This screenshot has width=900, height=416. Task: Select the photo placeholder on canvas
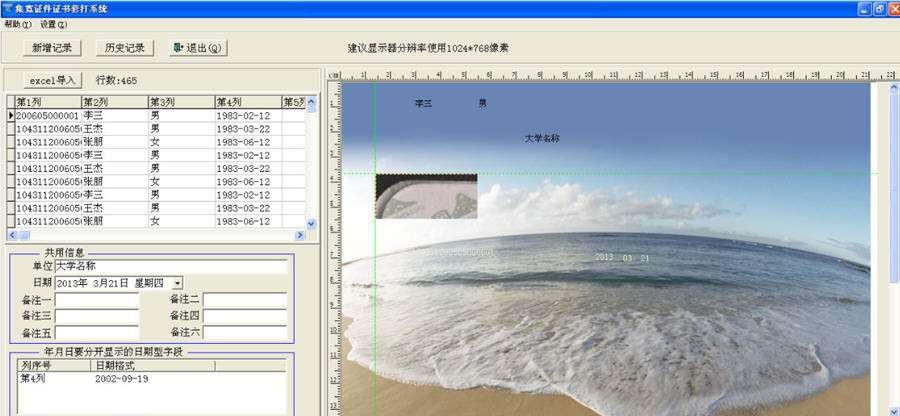[x=426, y=196]
